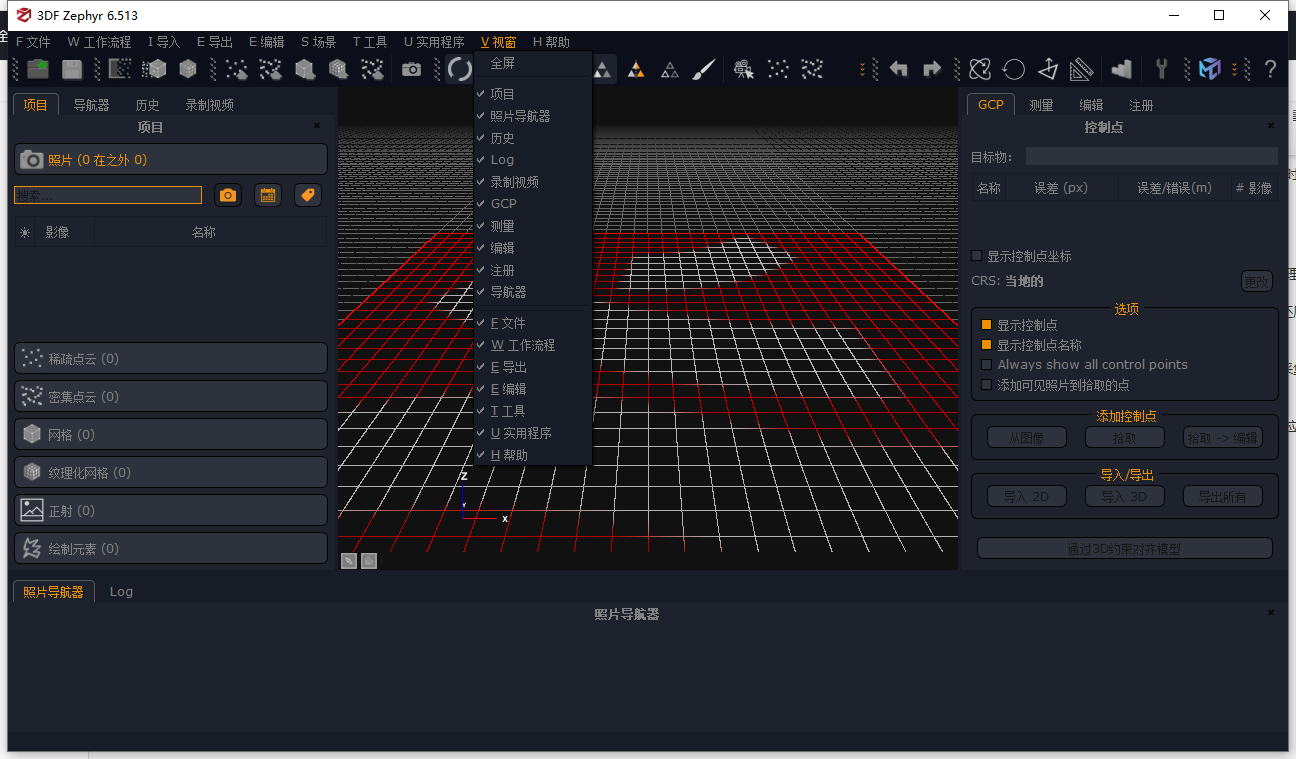Click the camera icon in the toolbar
This screenshot has width=1296, height=759.
[x=411, y=69]
